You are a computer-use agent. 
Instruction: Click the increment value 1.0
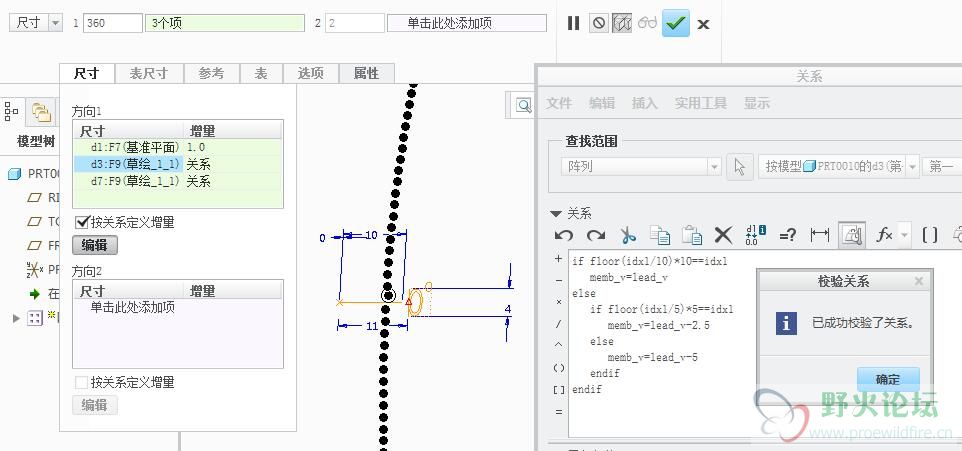[x=196, y=147]
